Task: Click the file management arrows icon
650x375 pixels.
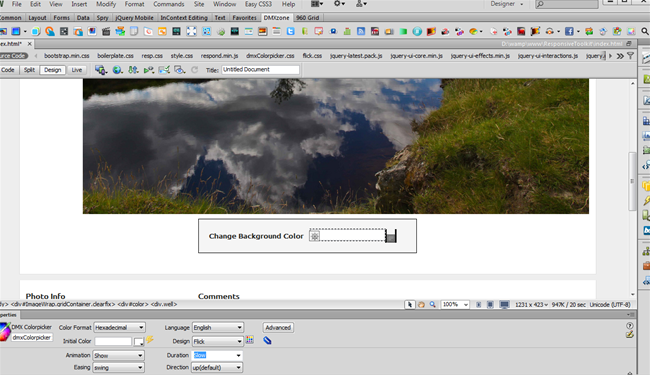Action: (133, 70)
